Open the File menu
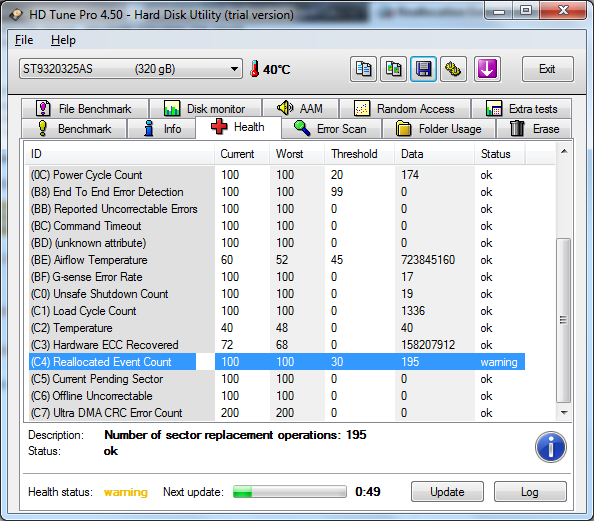Screen dimensions: 594x521 (x=24, y=40)
